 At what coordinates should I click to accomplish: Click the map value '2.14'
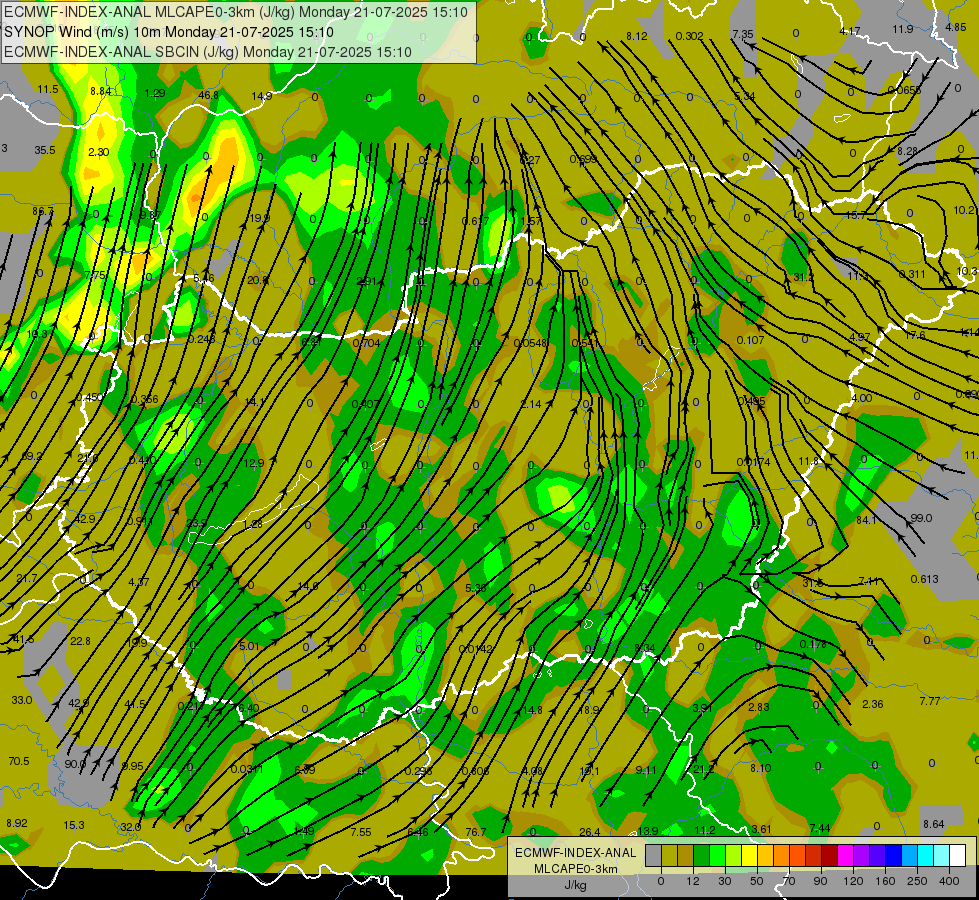point(531,404)
